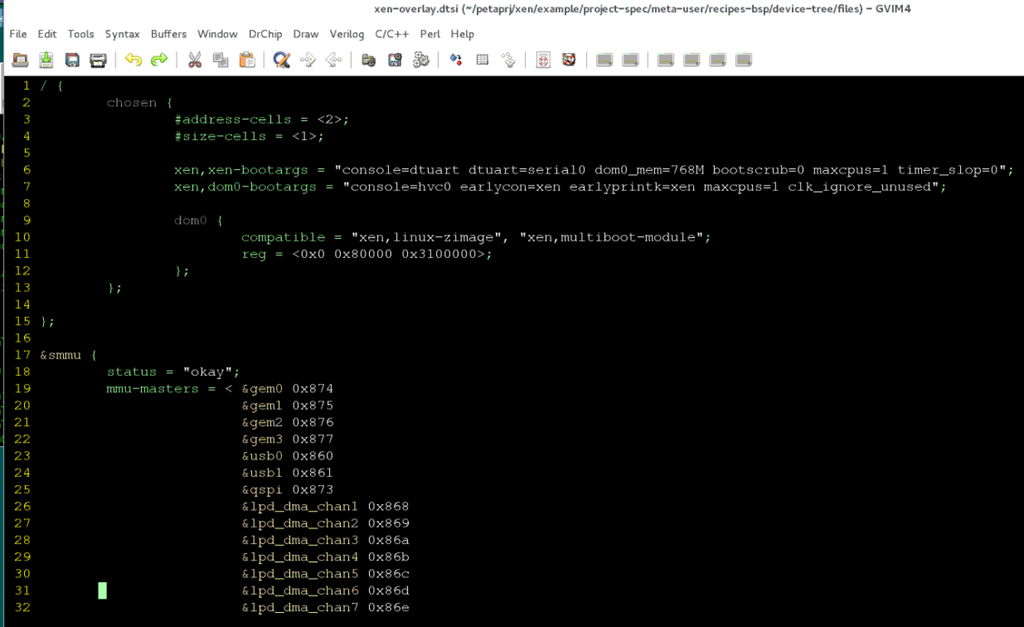Click "dom0_mem=768M" in the bootargs string
This screenshot has height=627, width=1024.
[649, 170]
